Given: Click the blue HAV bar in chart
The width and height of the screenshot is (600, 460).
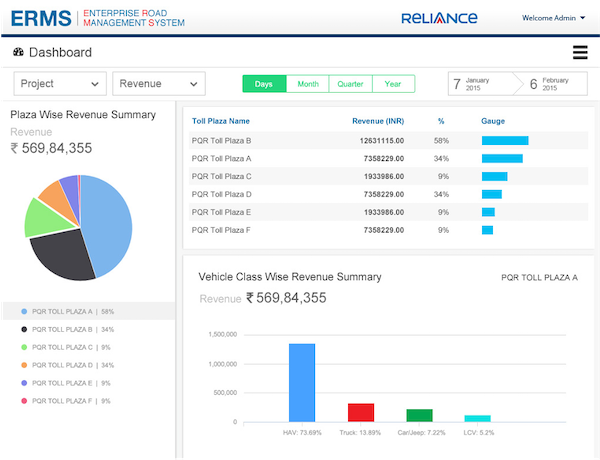Looking at the screenshot, I should pyautogui.click(x=302, y=382).
